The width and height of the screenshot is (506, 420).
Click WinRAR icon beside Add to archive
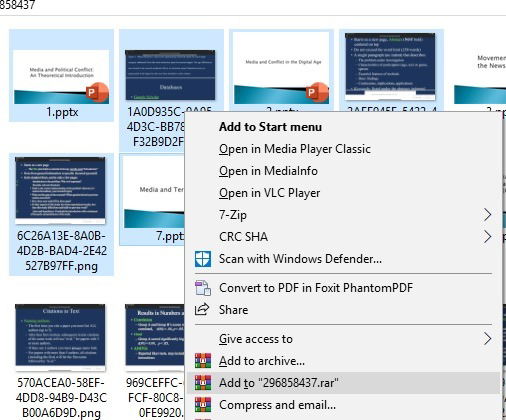pos(203,361)
